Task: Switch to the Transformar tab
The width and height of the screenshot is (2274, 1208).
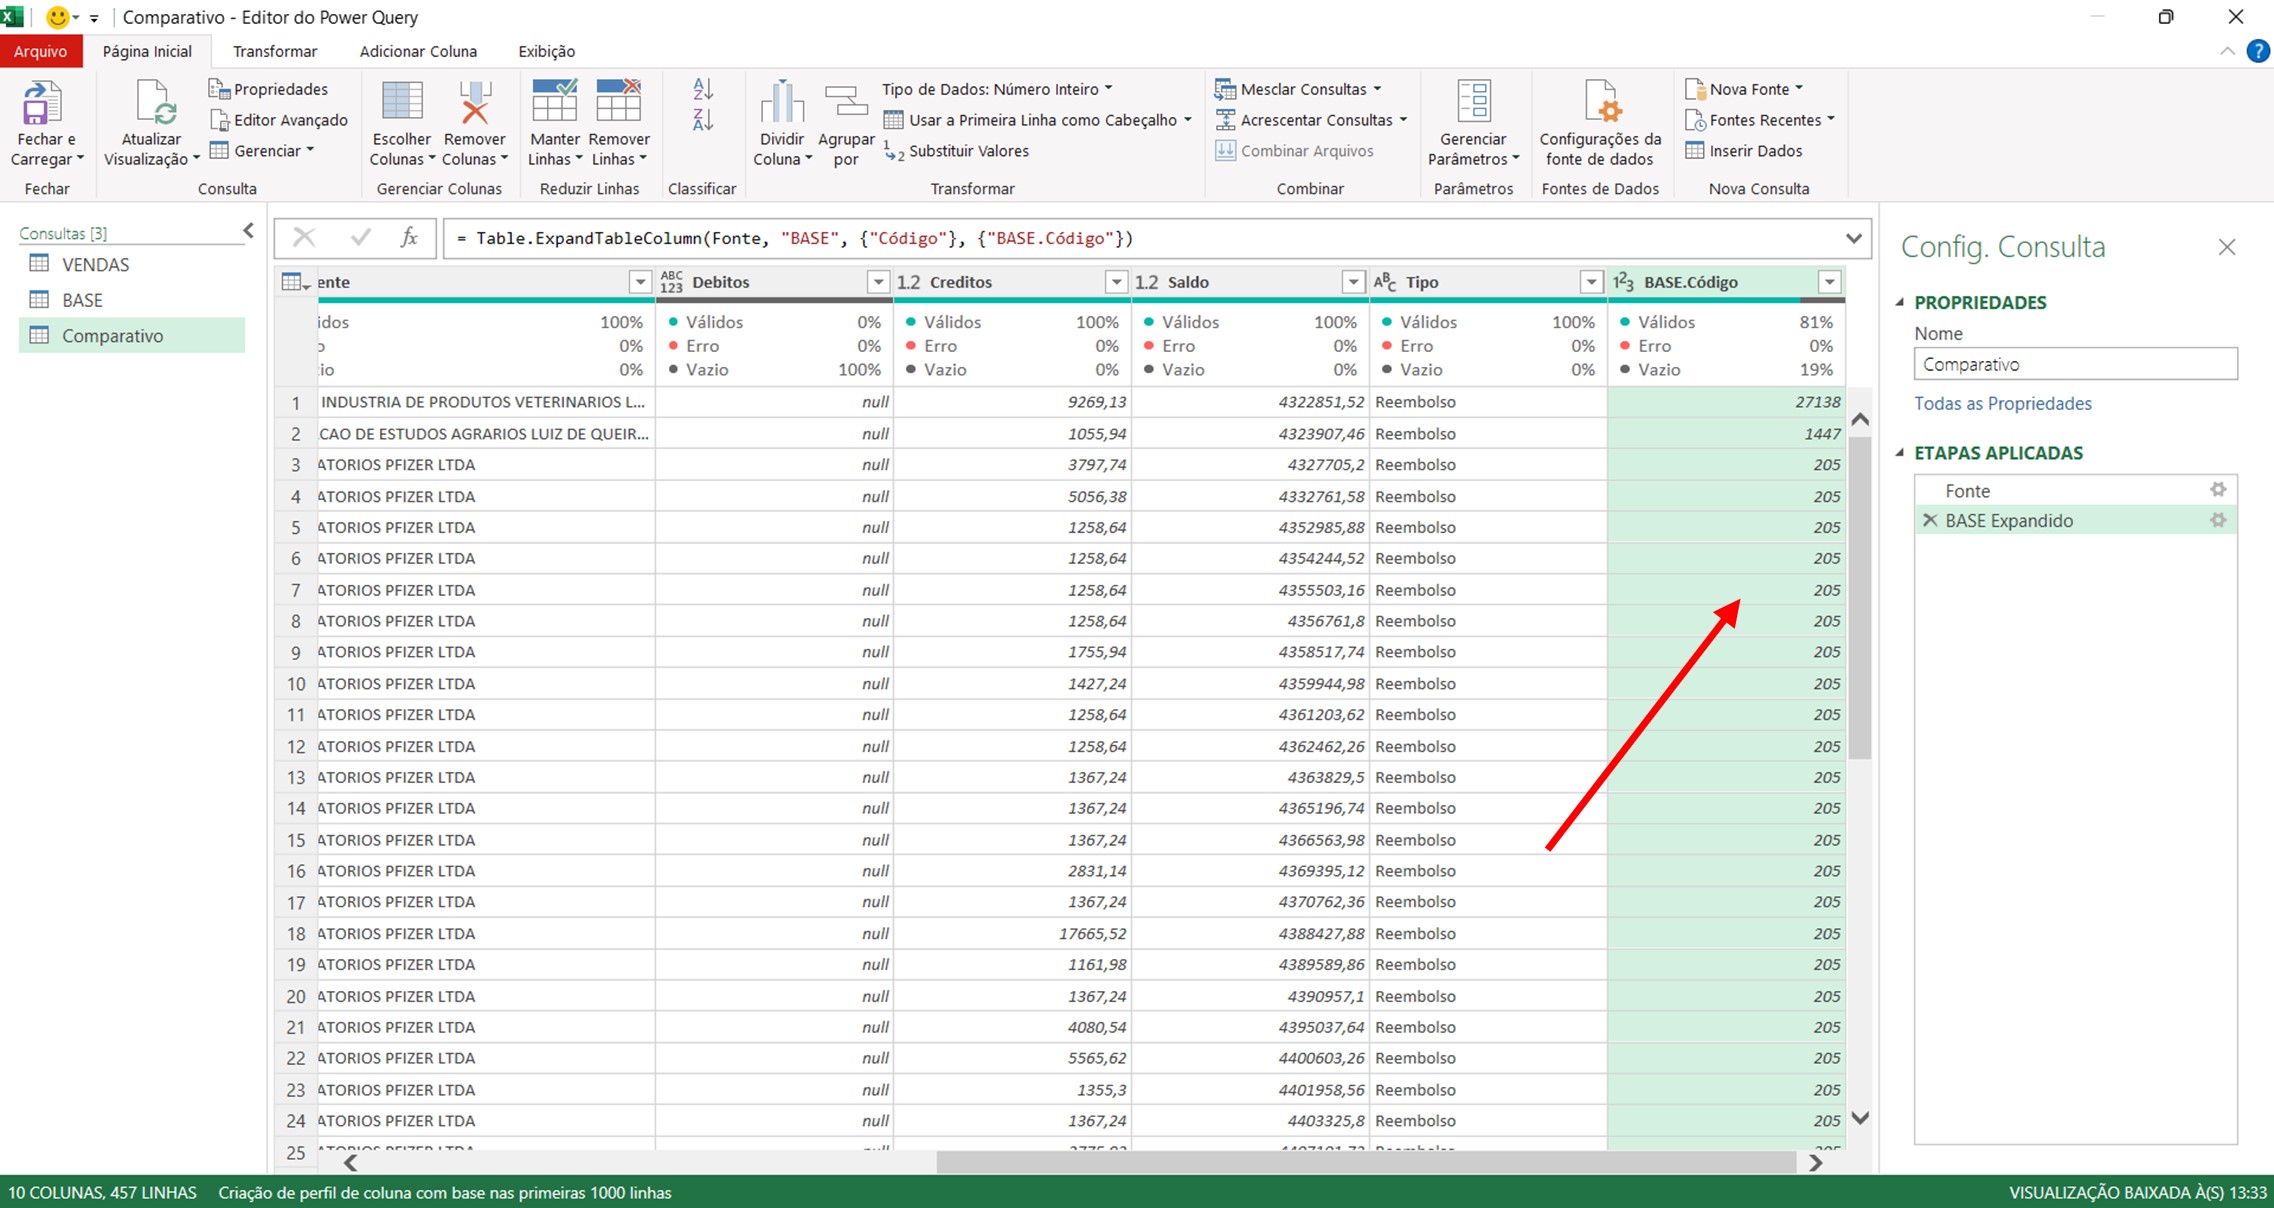Action: [275, 51]
